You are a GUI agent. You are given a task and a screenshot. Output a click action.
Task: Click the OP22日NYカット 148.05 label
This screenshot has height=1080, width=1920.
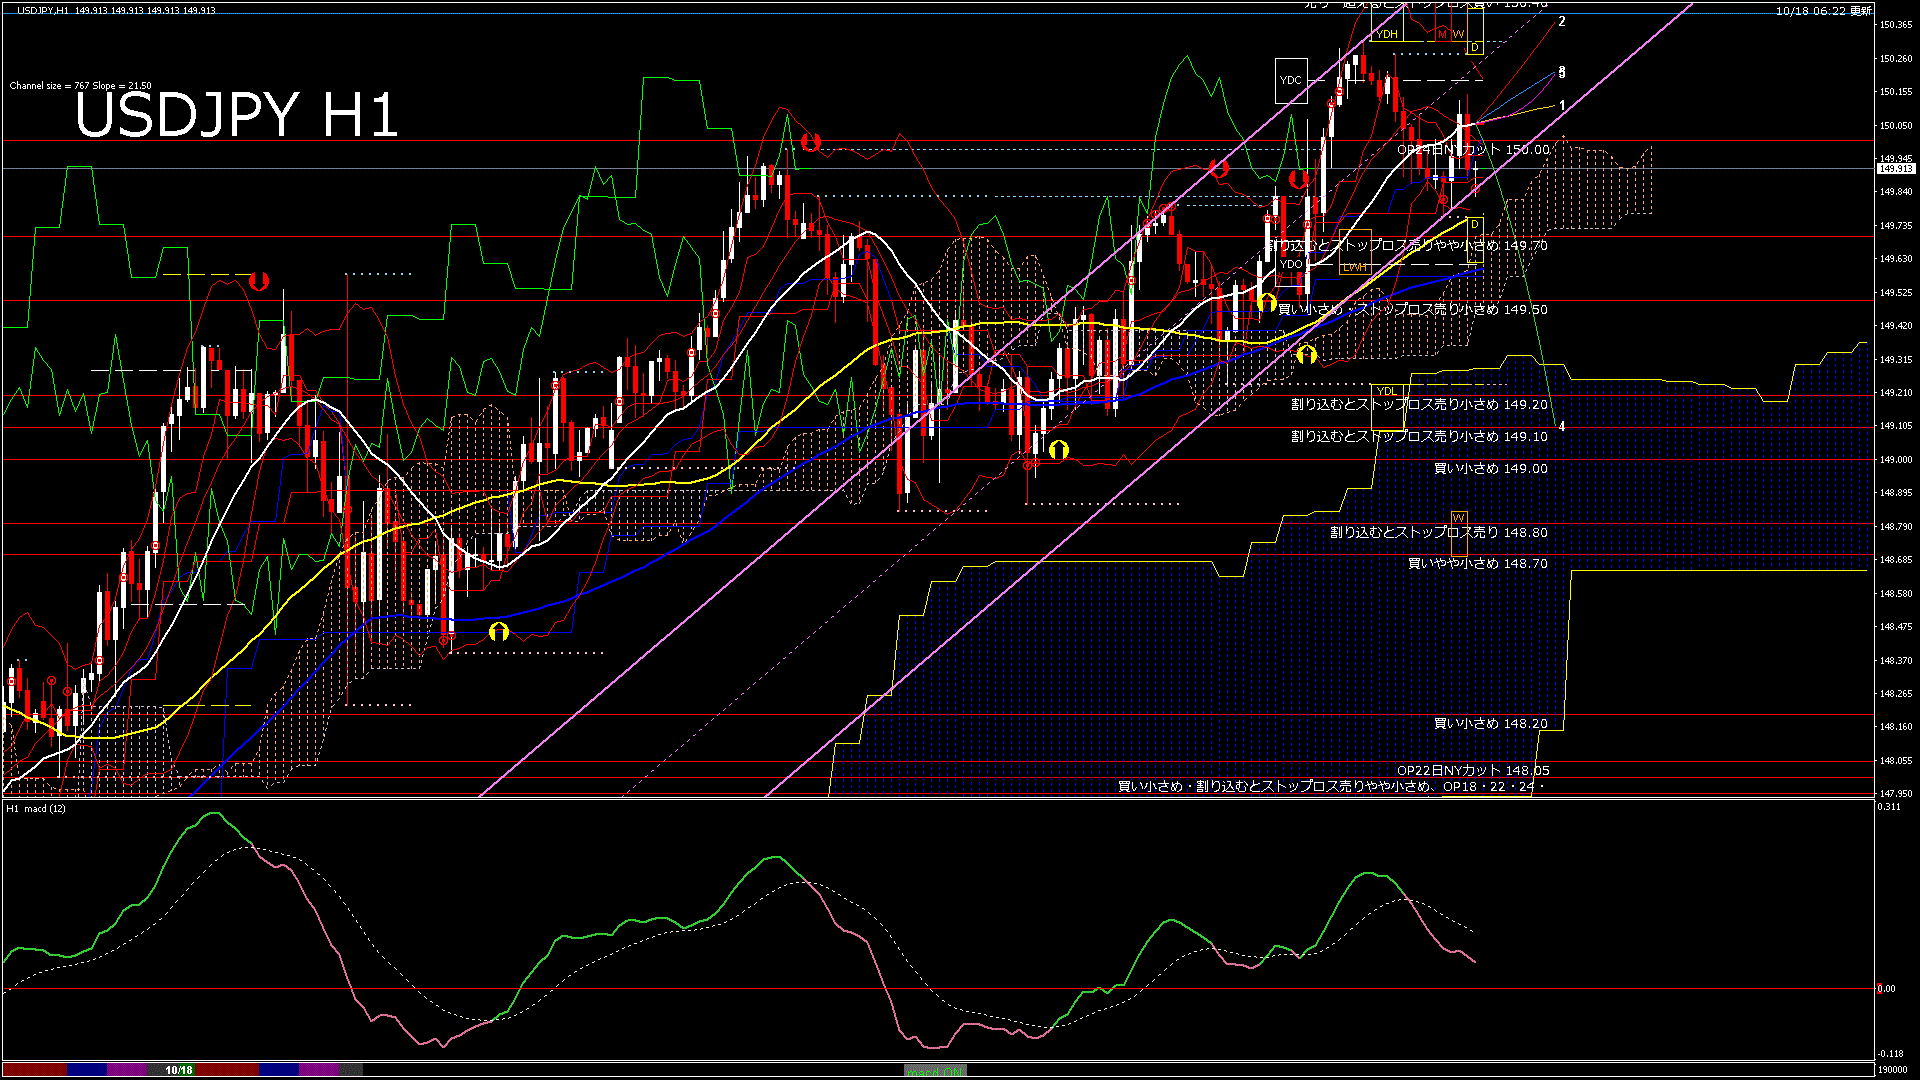coord(1472,770)
